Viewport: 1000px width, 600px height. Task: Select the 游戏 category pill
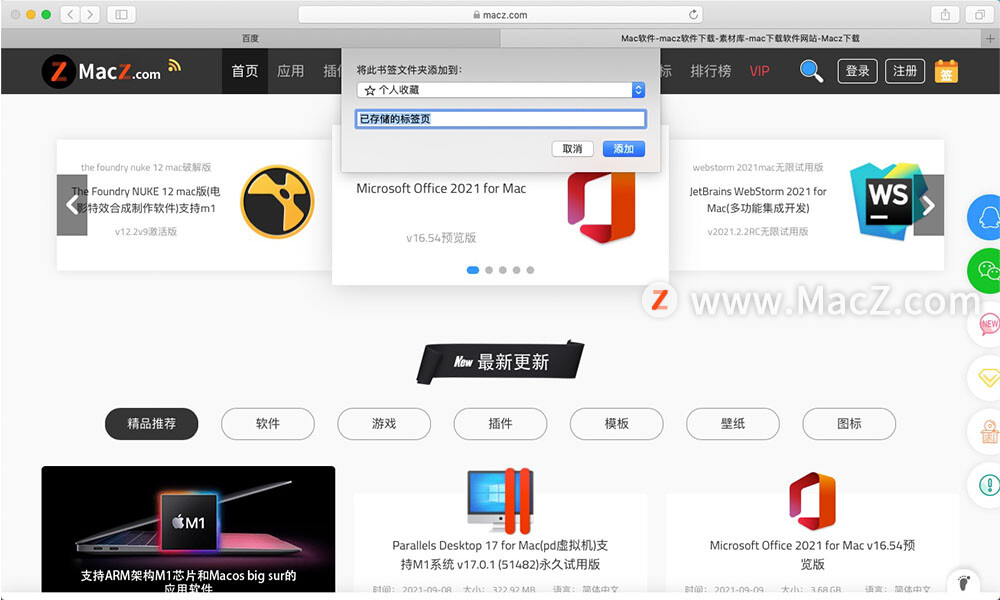(x=384, y=423)
